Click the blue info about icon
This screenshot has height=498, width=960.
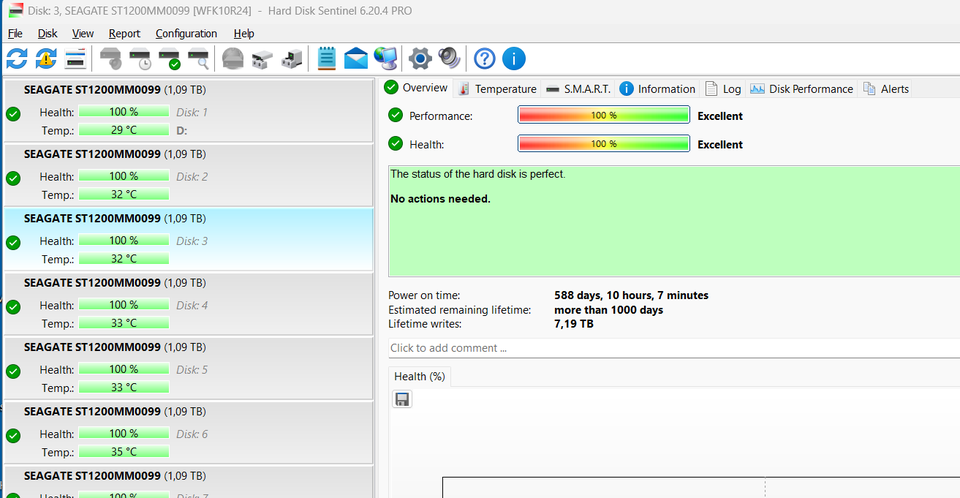[514, 59]
